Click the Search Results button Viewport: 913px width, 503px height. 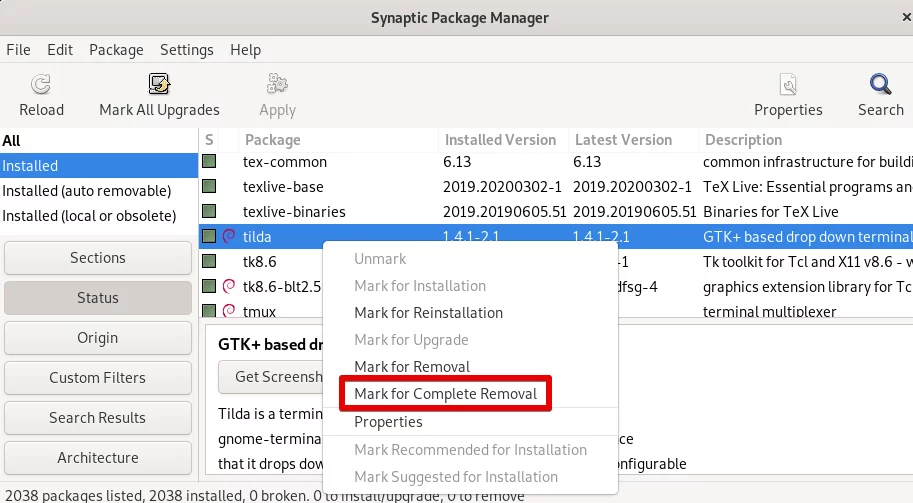coord(98,418)
